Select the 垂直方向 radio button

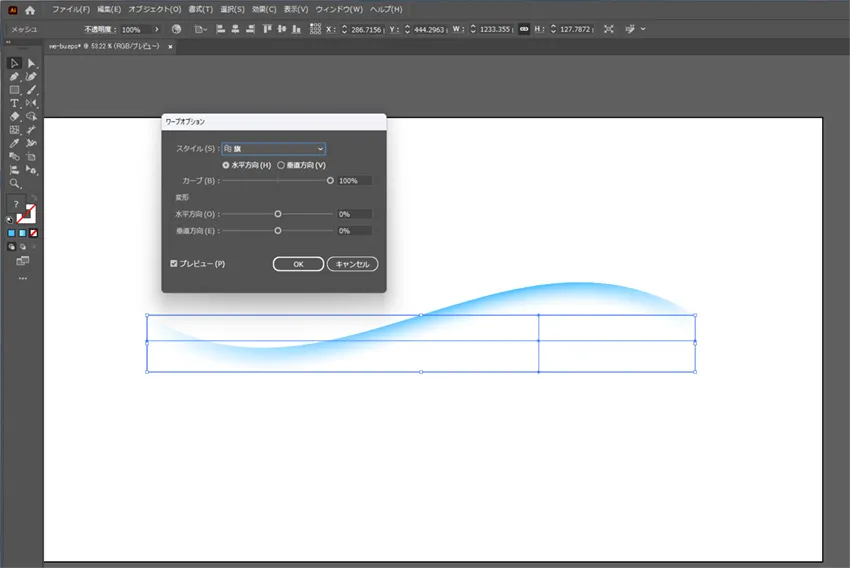coord(281,165)
